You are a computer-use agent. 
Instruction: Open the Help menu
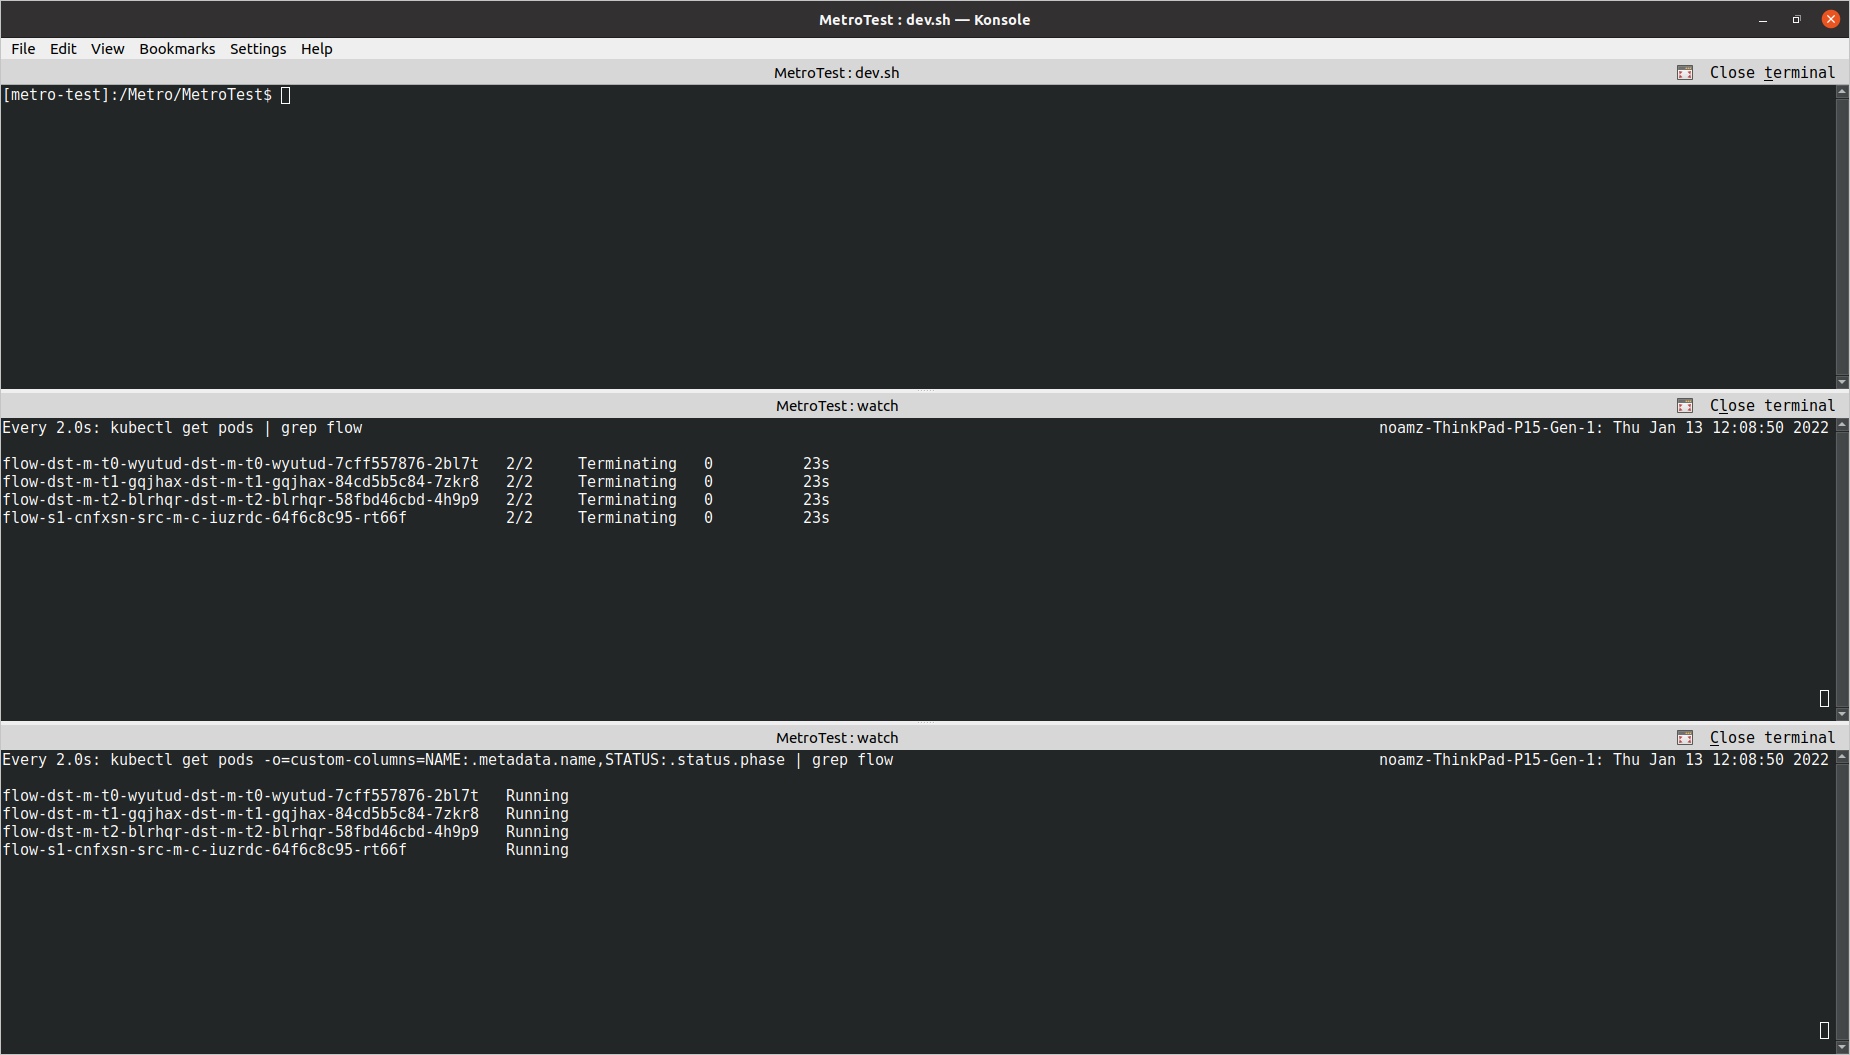(x=316, y=49)
